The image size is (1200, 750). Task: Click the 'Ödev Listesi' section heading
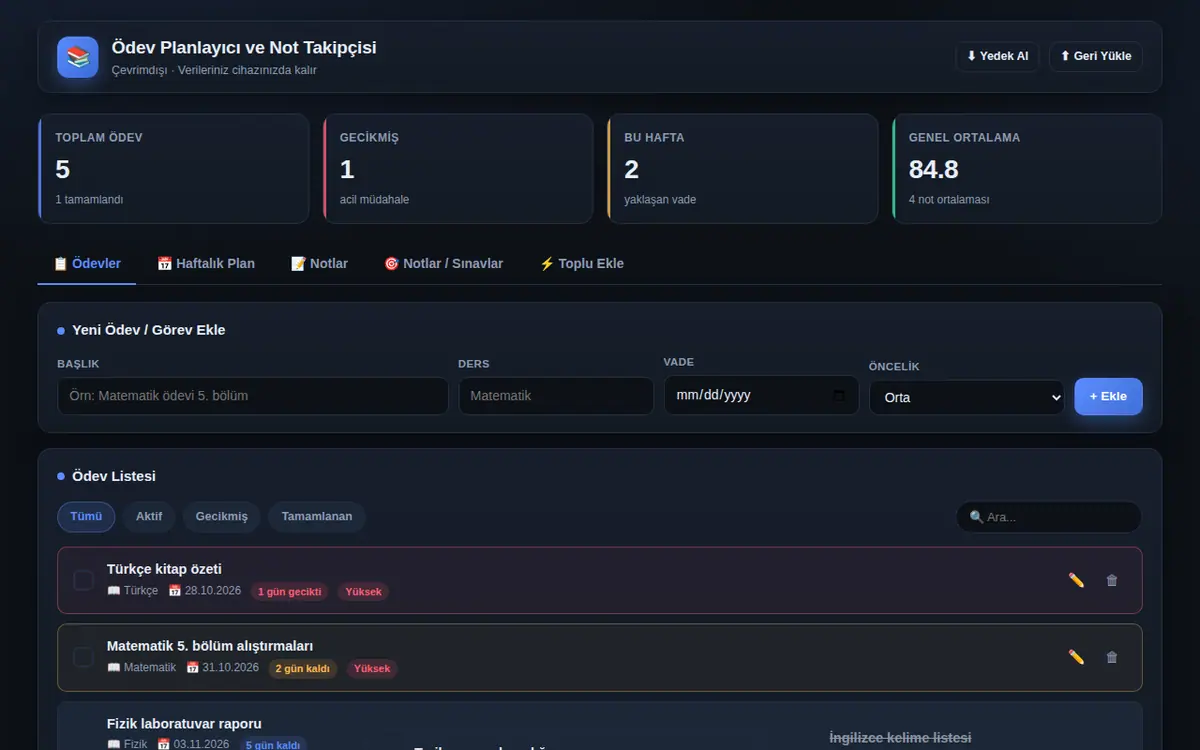click(x=114, y=476)
